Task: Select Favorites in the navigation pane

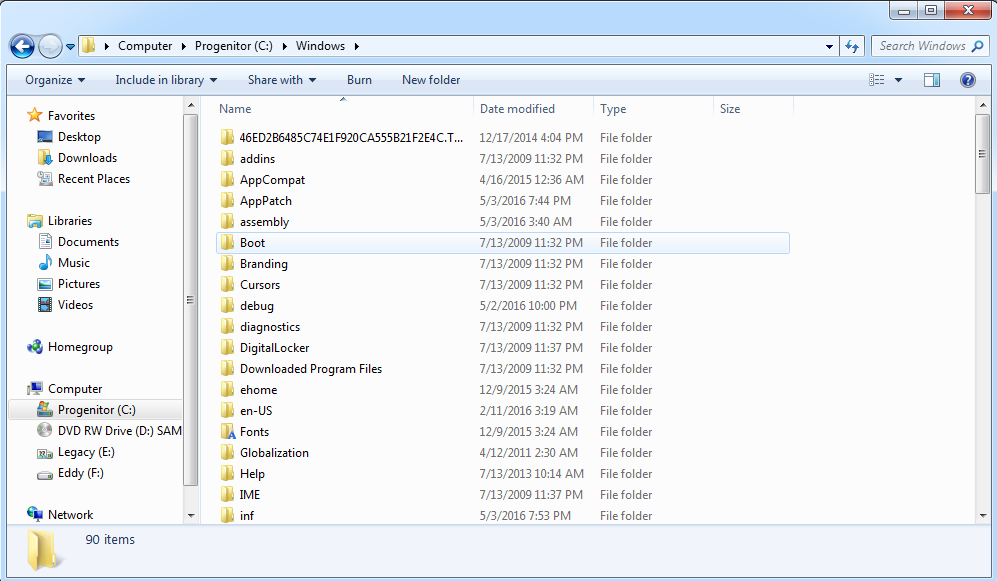Action: click(x=71, y=116)
